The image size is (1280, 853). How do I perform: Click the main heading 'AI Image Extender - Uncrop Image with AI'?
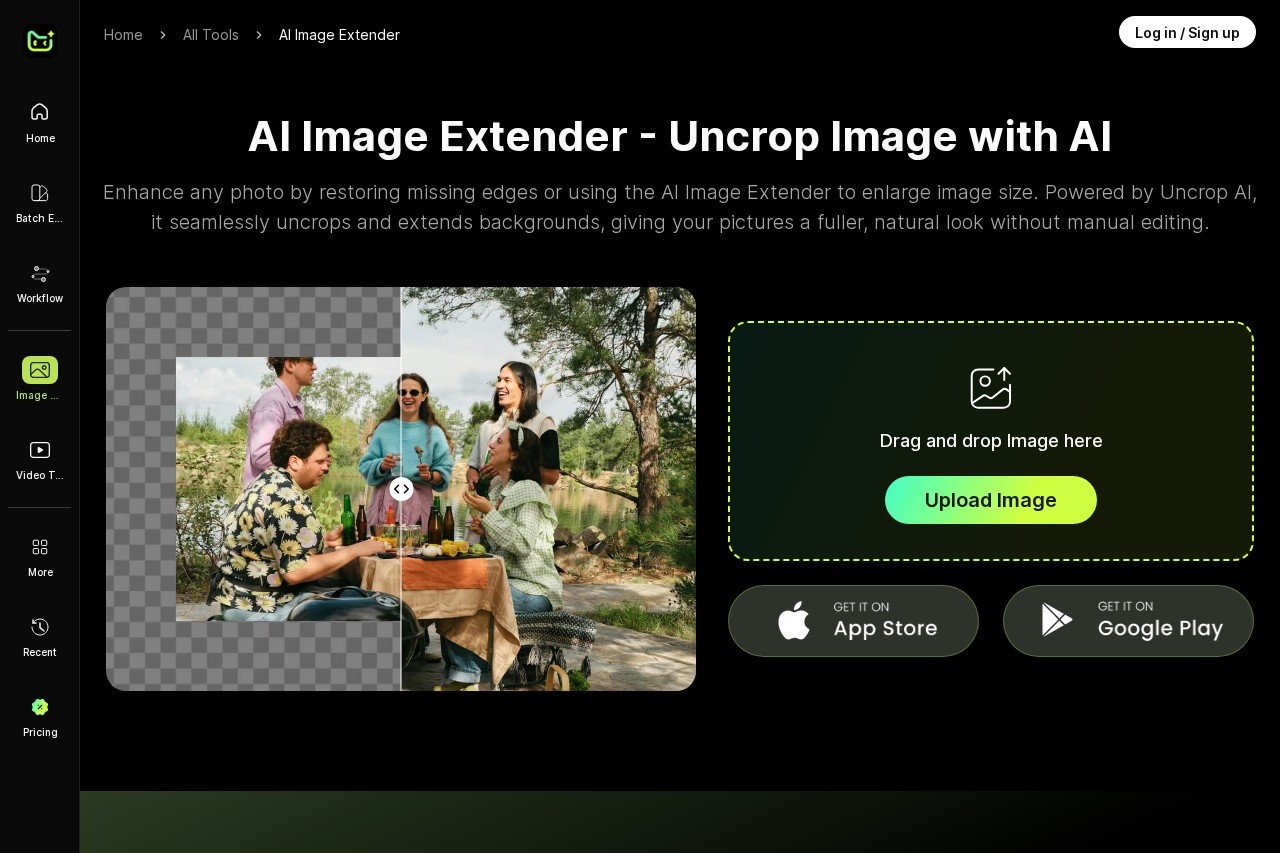(680, 136)
